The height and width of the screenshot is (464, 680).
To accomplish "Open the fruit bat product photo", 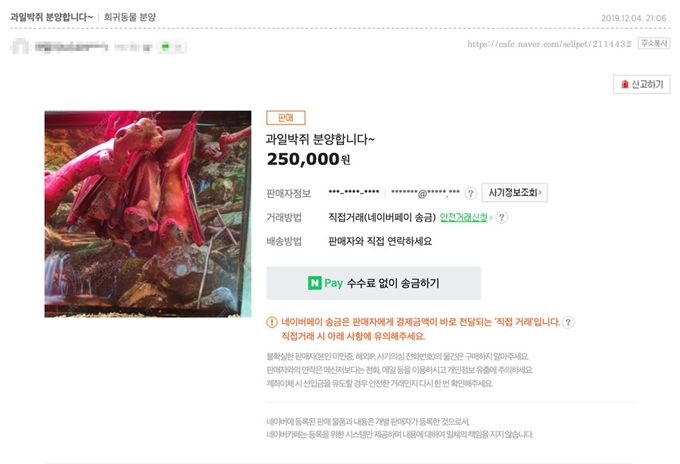I will click(x=148, y=214).
